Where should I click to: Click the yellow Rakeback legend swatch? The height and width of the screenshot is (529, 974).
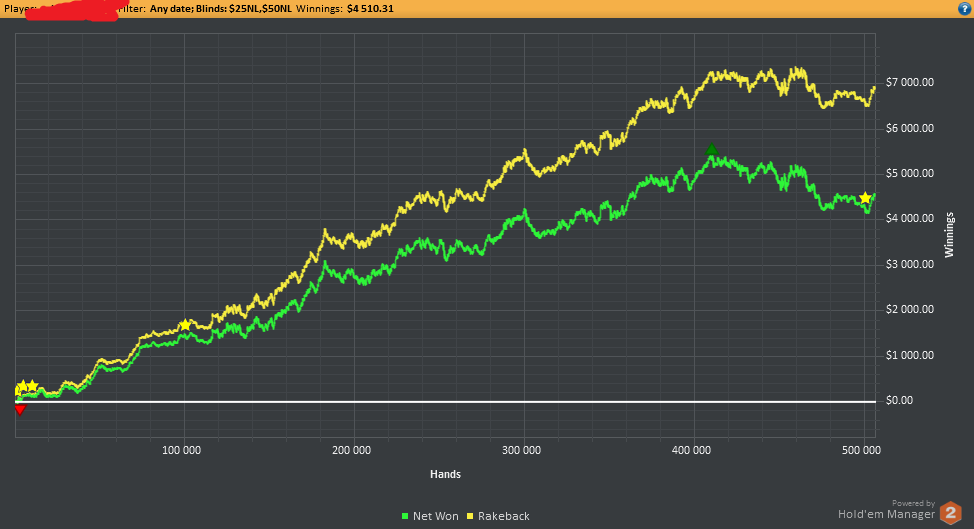click(x=470, y=516)
